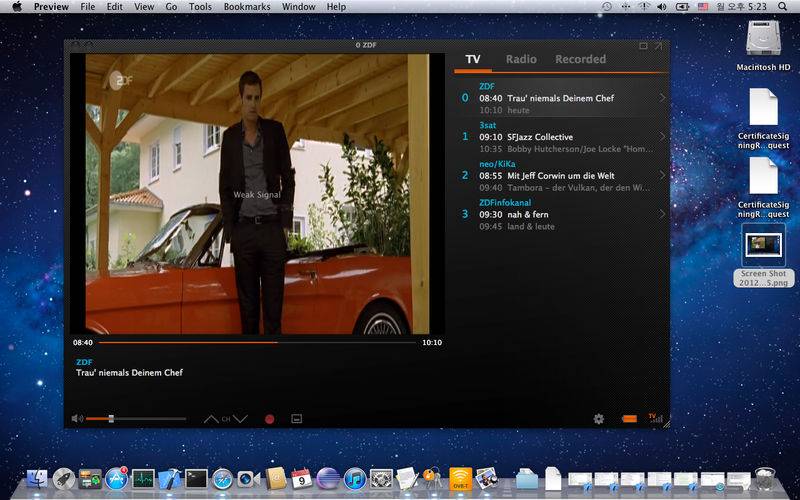
Task: Select the ZDFinfokanal channel name
Action: click(x=505, y=203)
